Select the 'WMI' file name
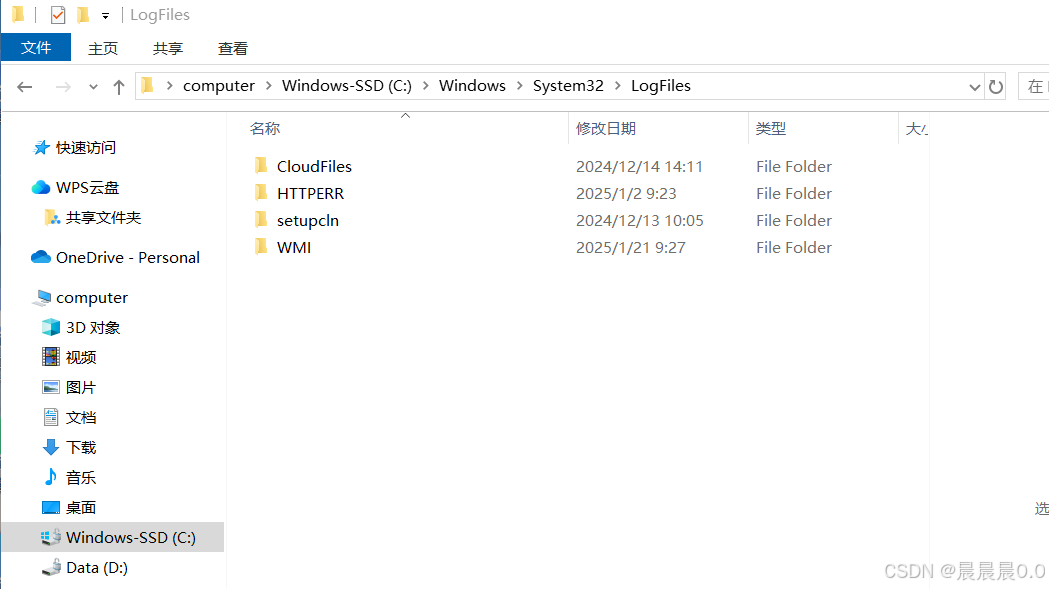 pyautogui.click(x=294, y=248)
